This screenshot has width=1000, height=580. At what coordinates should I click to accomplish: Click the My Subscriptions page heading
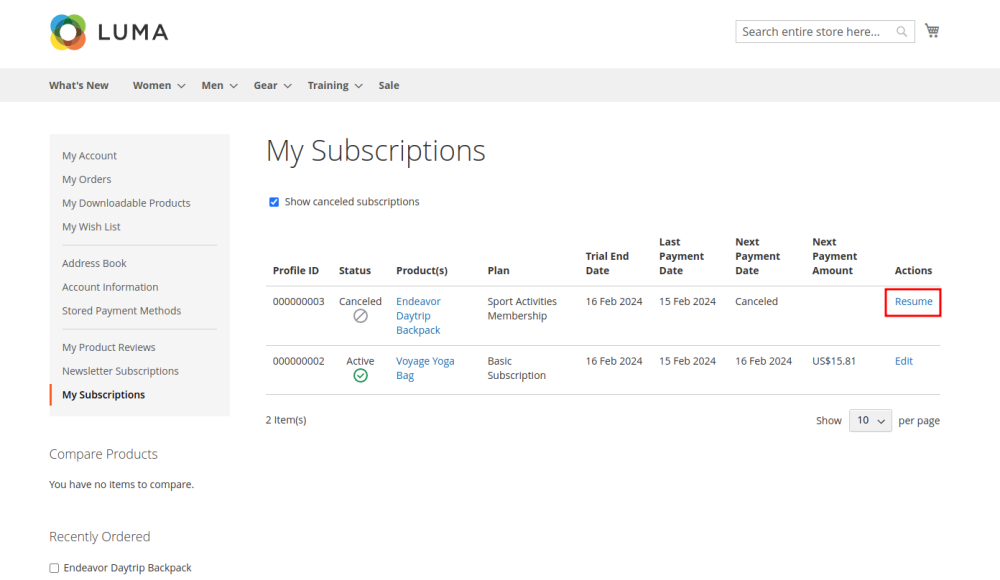(376, 151)
